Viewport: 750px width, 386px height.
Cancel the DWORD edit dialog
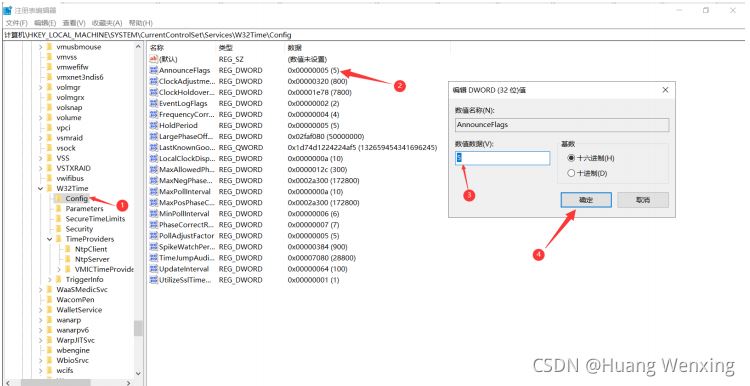(643, 200)
